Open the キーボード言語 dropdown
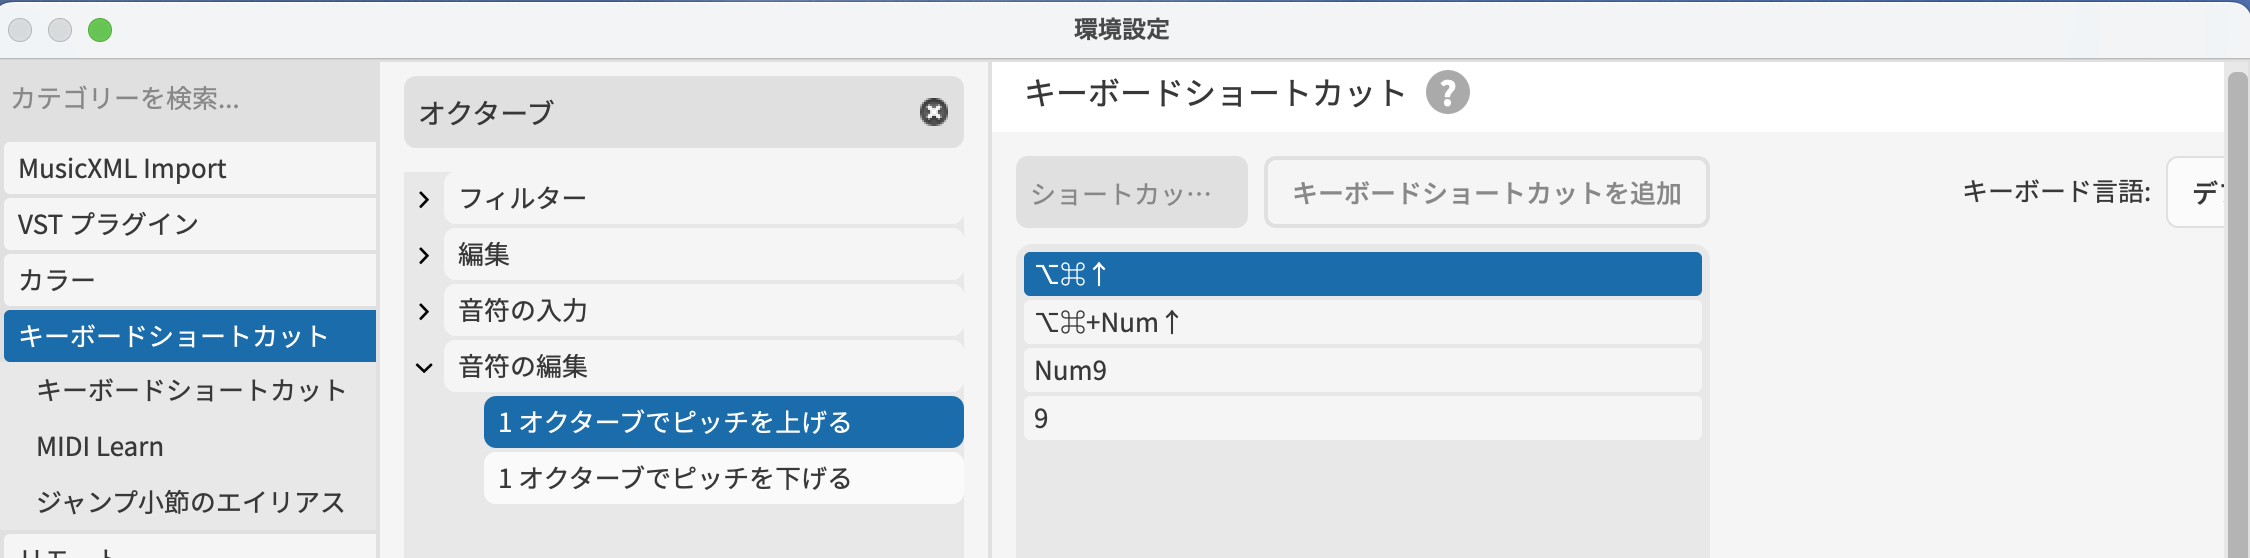Image resolution: width=2250 pixels, height=558 pixels. point(2196,192)
